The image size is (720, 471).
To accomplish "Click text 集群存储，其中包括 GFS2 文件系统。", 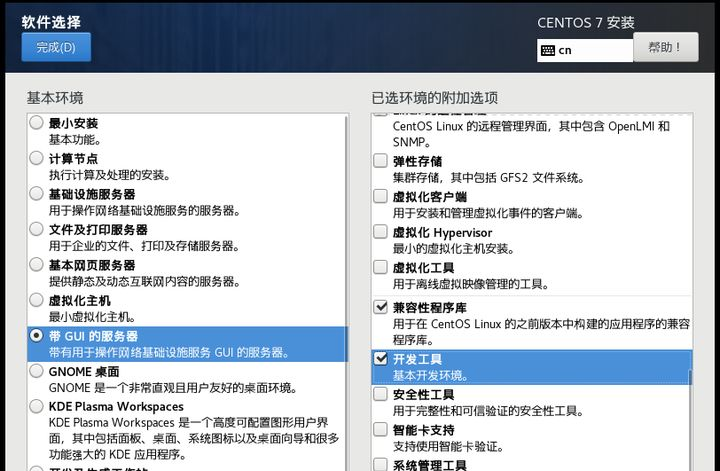I will click(489, 178).
